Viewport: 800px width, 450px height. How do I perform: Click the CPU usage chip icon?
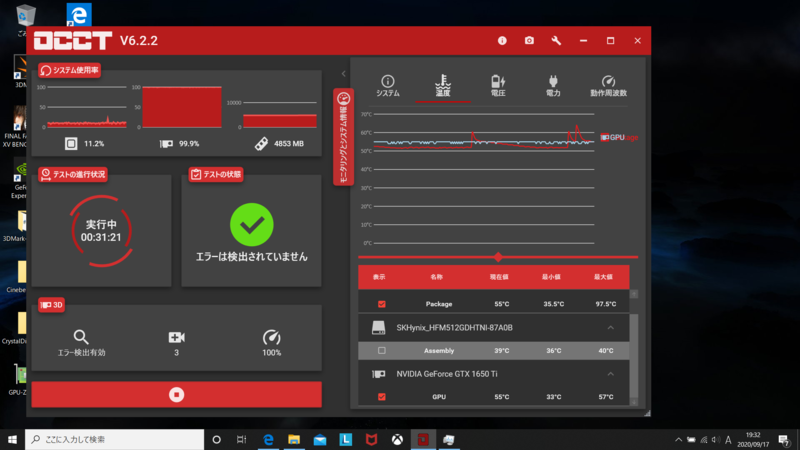pos(71,144)
